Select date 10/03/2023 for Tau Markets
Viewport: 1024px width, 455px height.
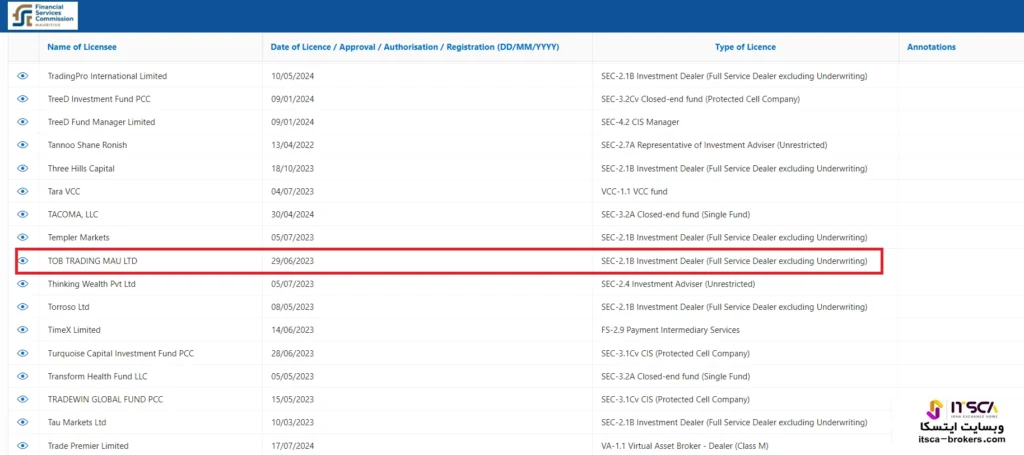[293, 422]
